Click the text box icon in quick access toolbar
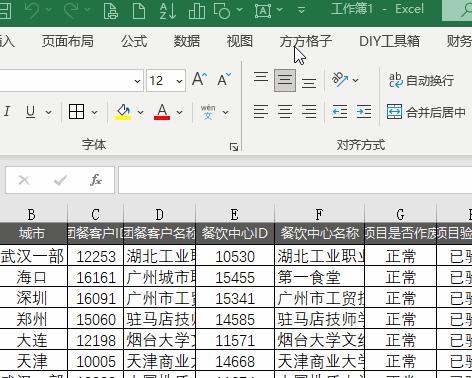472x378 pixels. (x=263, y=10)
